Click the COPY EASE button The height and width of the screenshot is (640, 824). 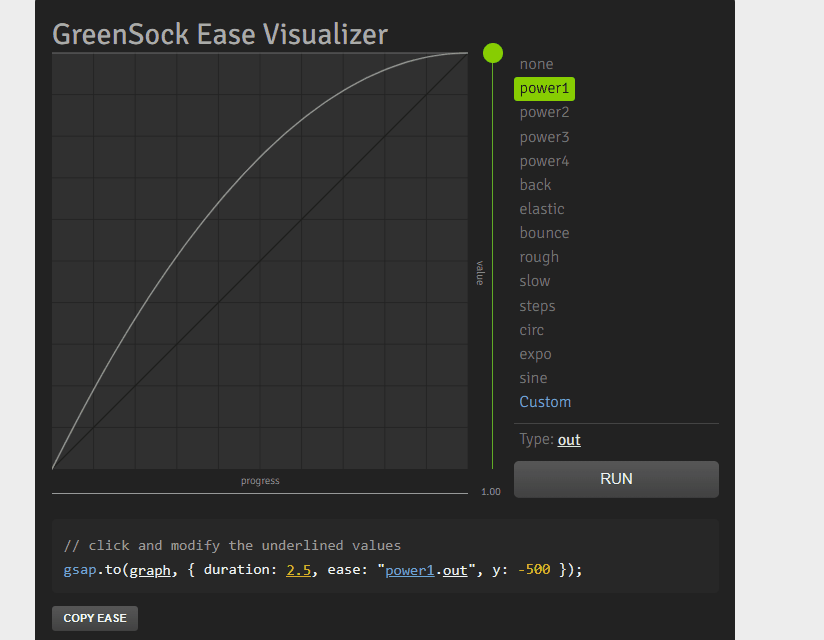tap(94, 617)
